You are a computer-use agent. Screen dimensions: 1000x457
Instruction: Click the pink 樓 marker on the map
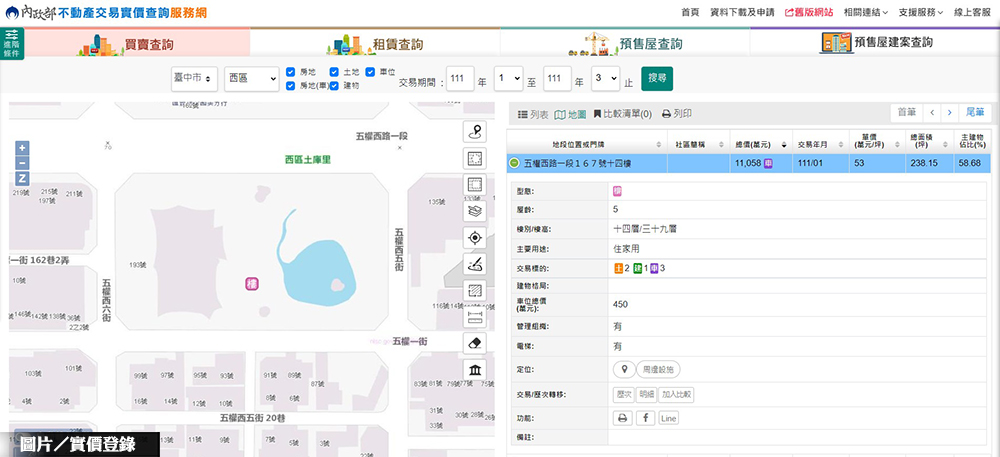pos(252,284)
